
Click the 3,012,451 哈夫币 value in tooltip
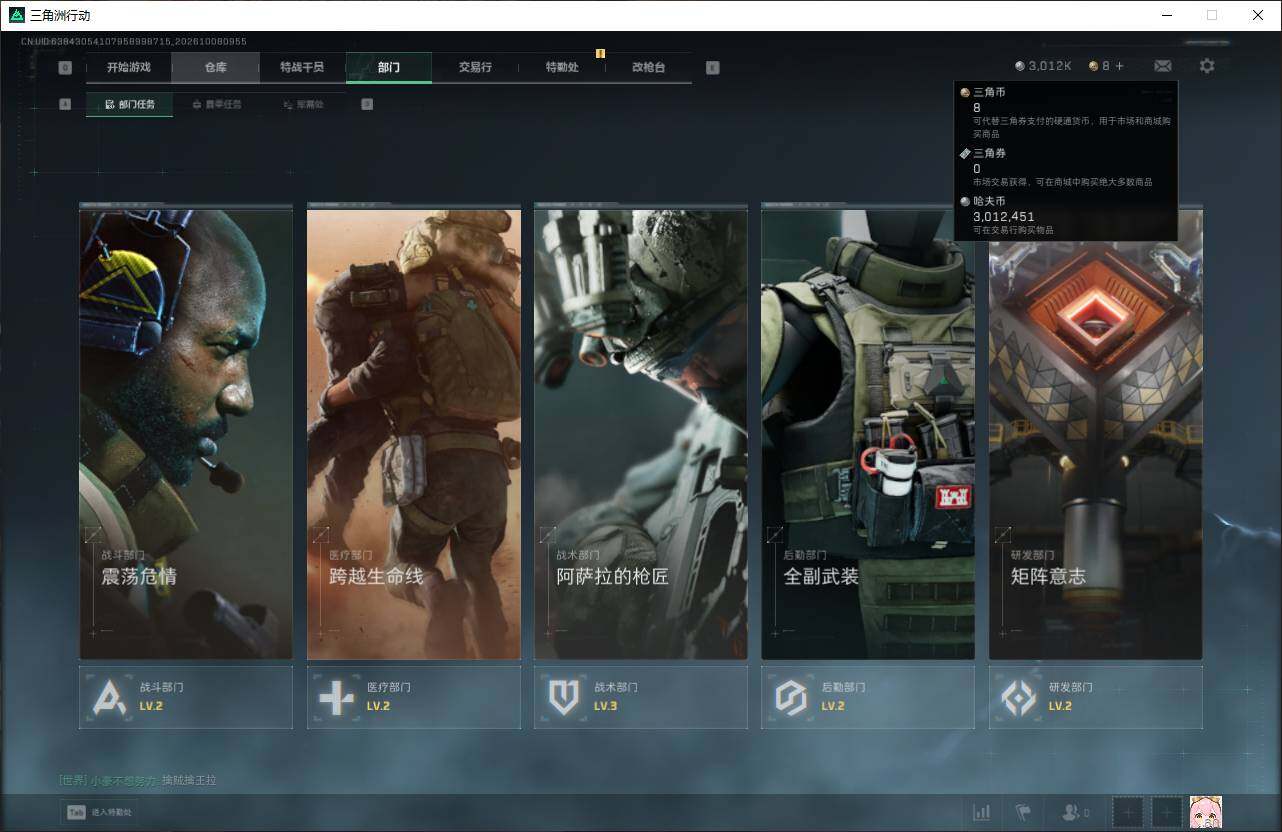tap(1004, 216)
